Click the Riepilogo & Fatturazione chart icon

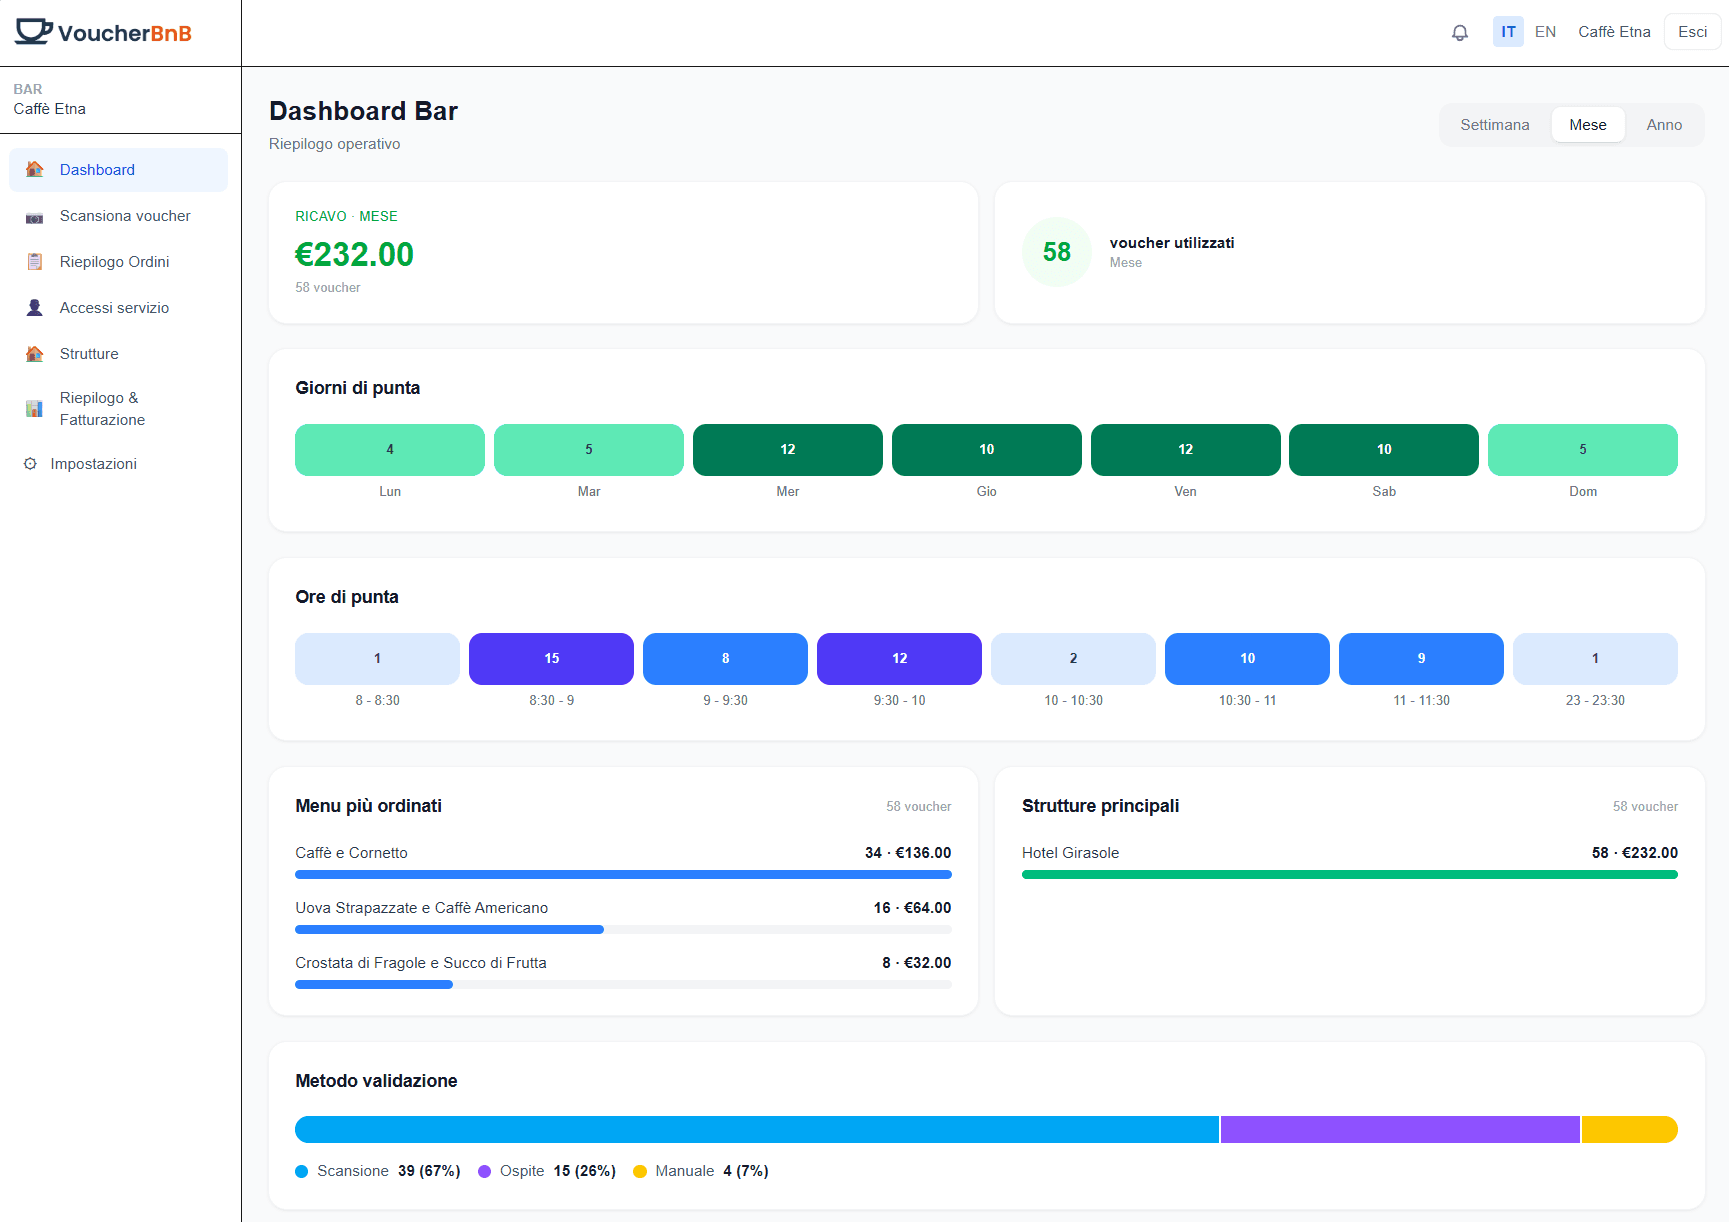pos(34,409)
